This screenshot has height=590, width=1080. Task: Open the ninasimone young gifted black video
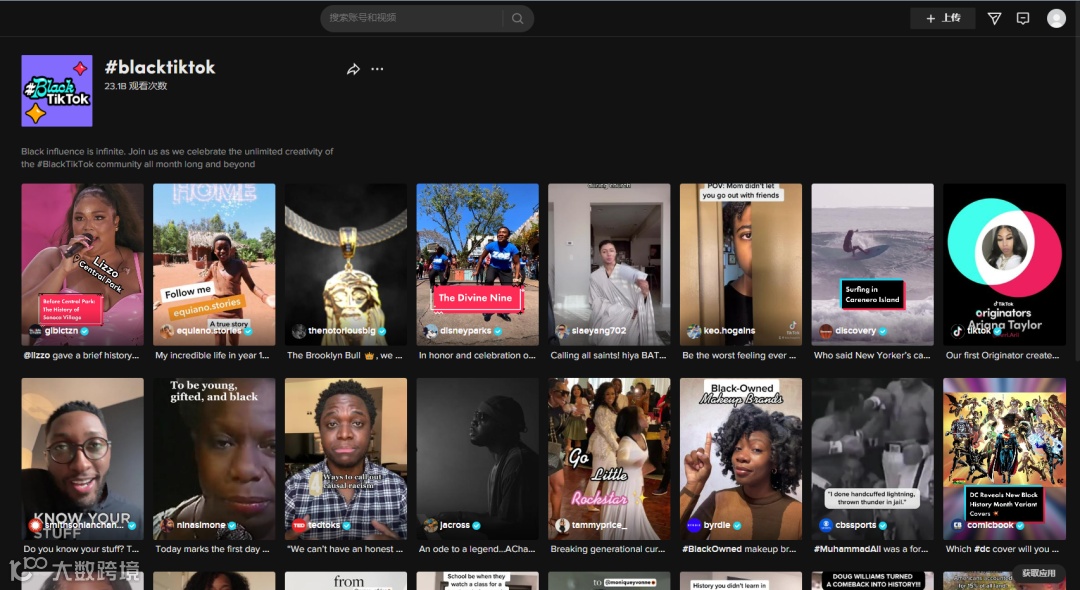click(214, 459)
